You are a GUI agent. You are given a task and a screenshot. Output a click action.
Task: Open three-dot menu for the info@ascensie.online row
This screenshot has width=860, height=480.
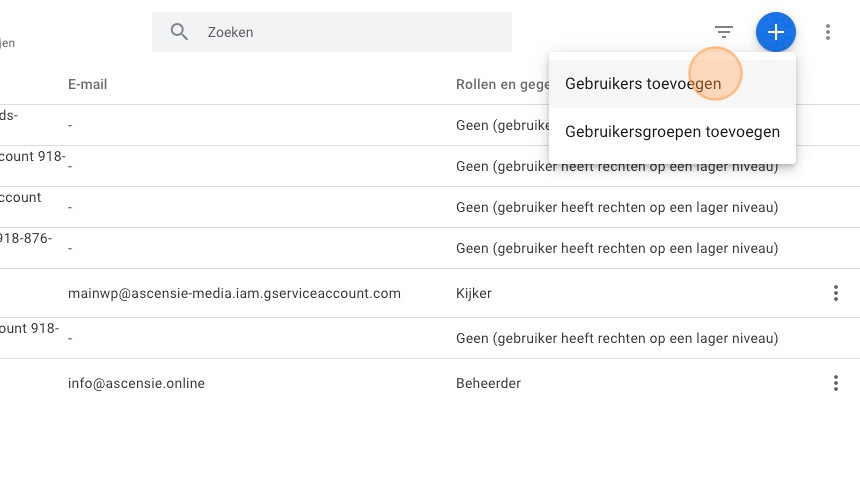pos(836,383)
